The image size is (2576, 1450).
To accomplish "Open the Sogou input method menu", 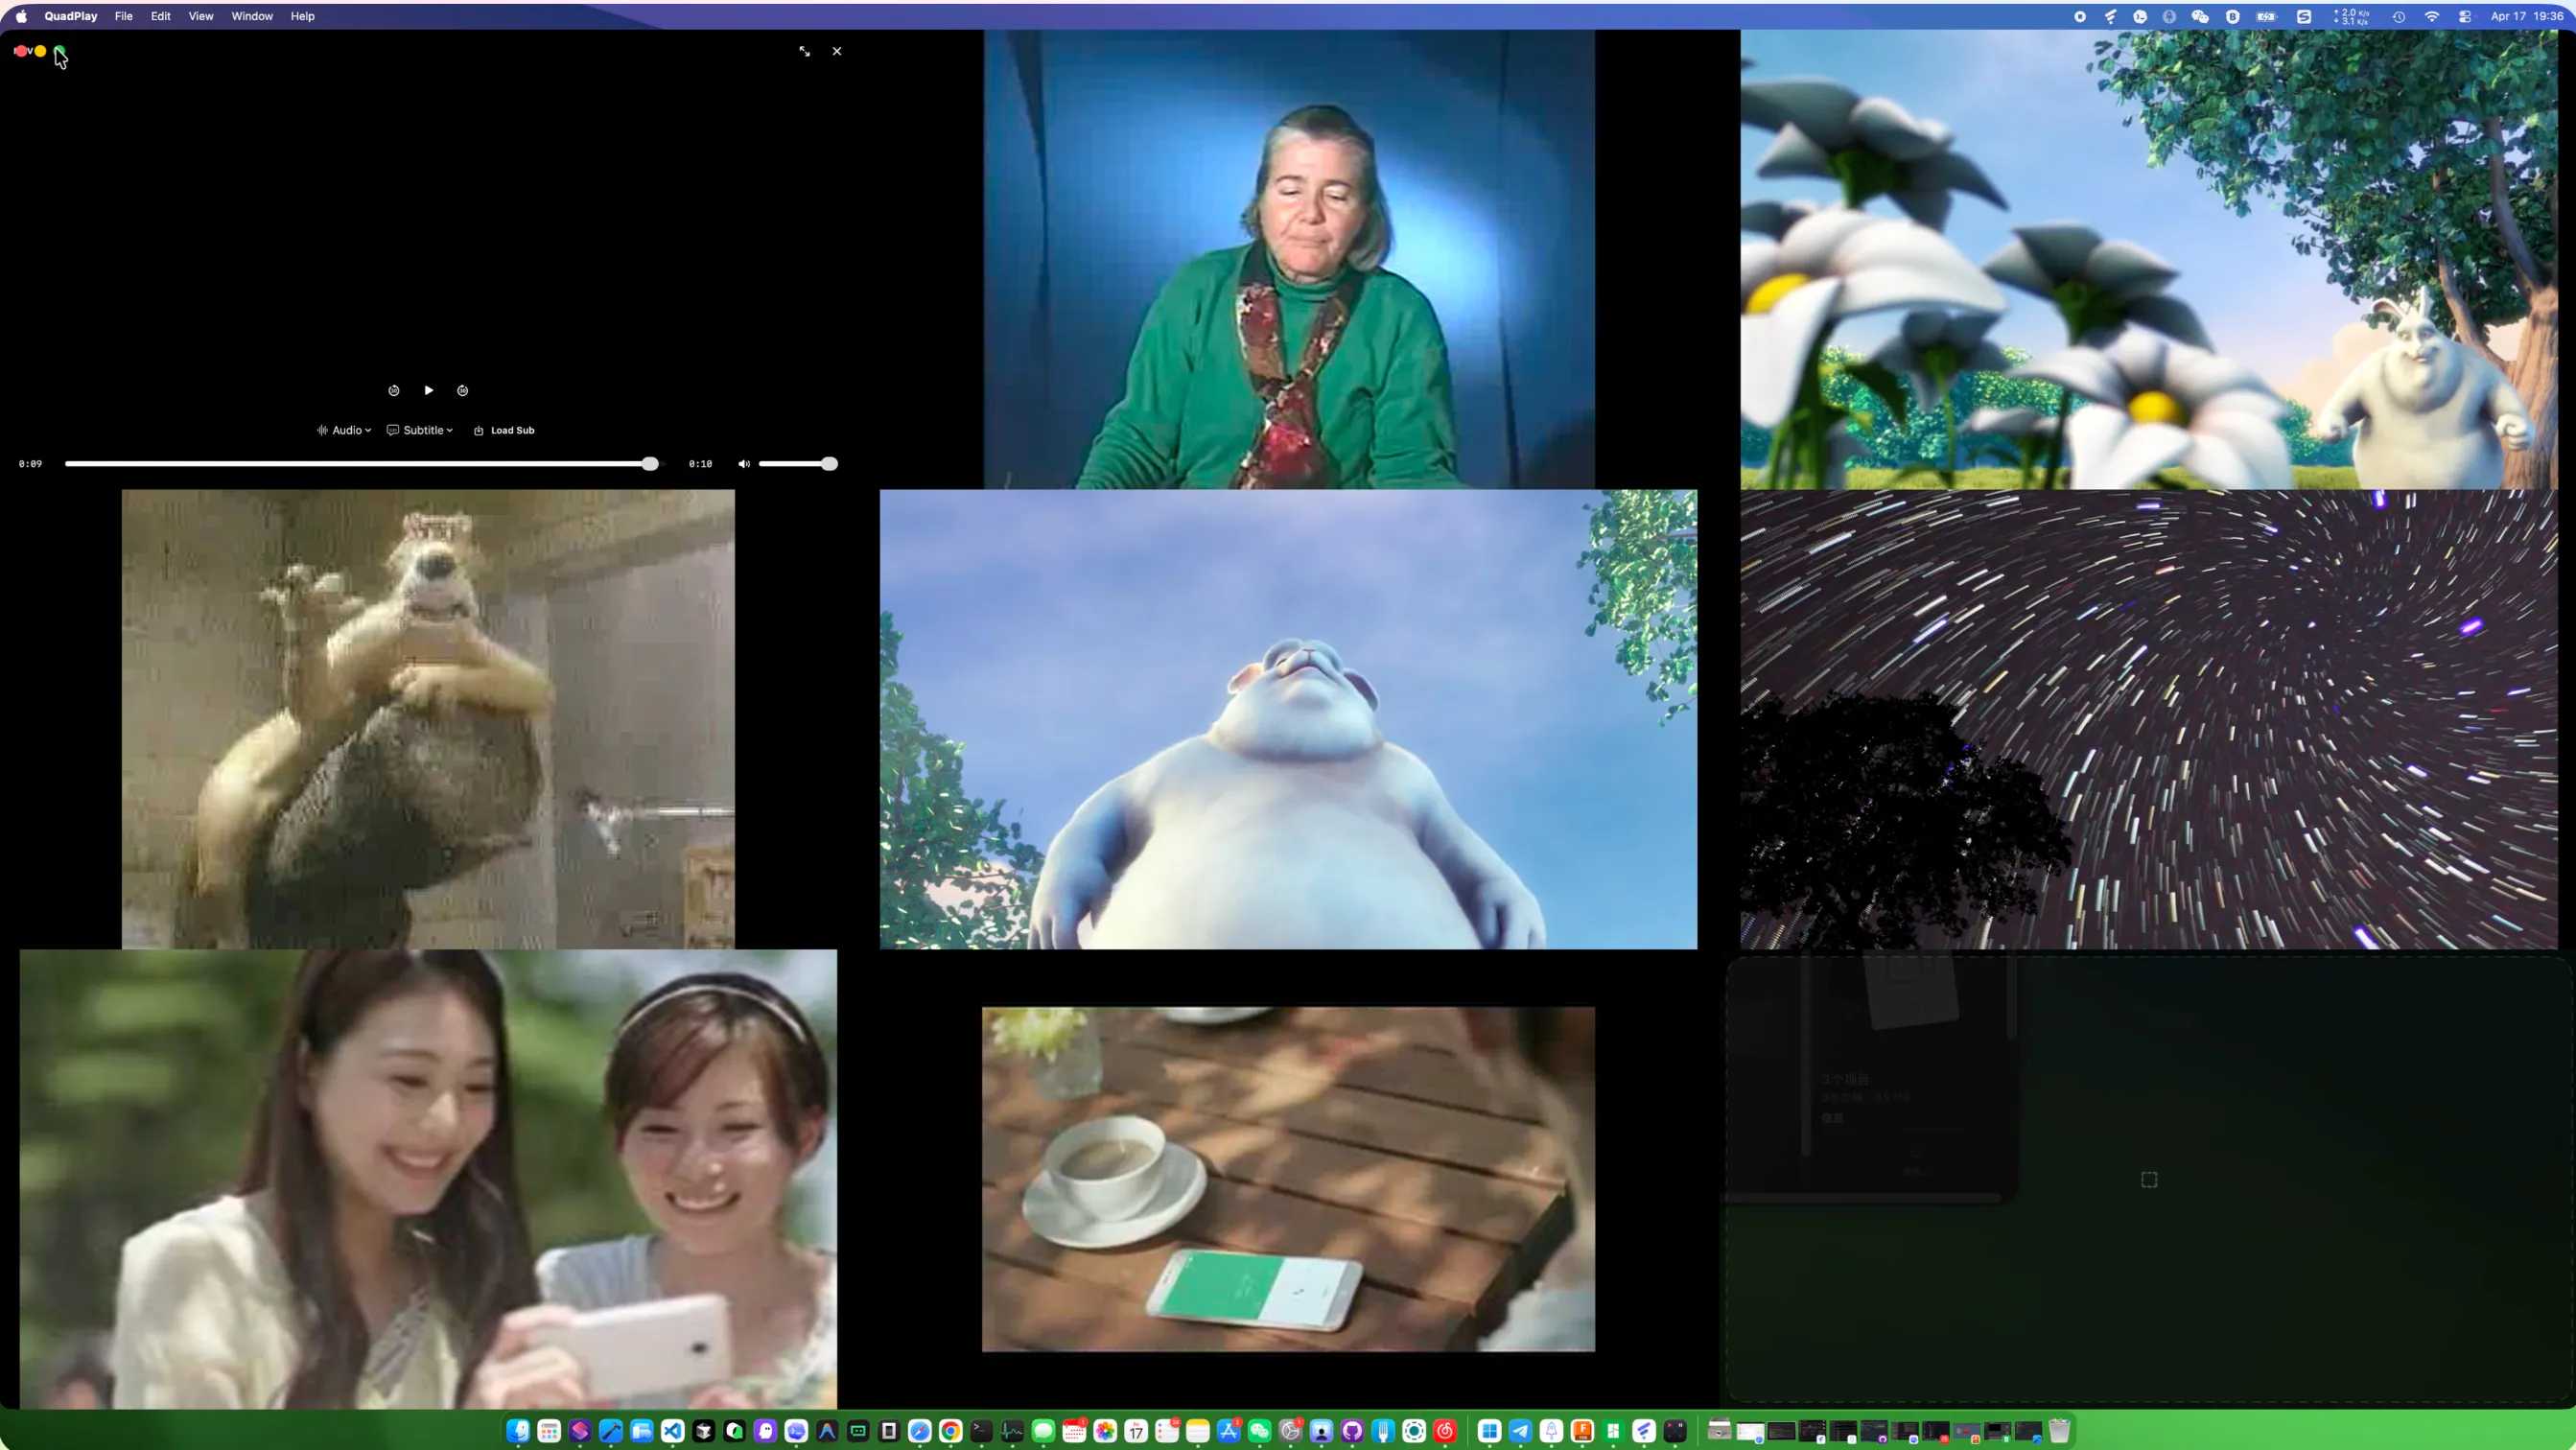I will [x=2304, y=16].
